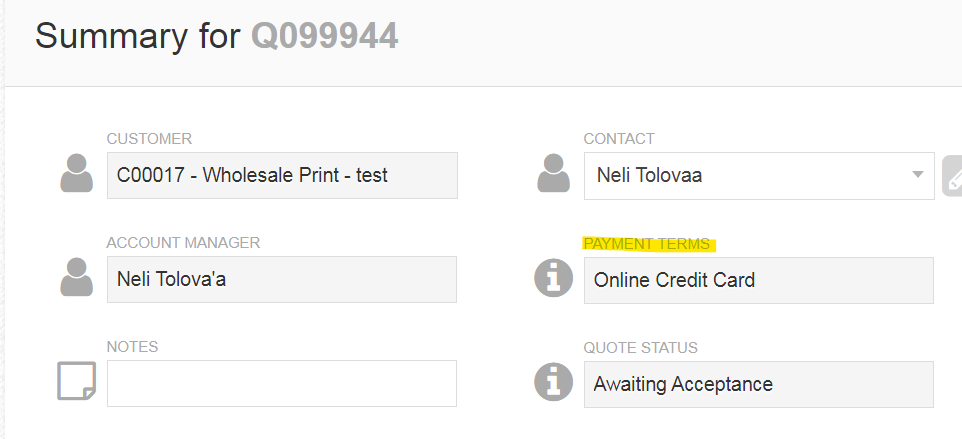Click the Online Credit Card payment terms field
The width and height of the screenshot is (962, 439).
[758, 280]
